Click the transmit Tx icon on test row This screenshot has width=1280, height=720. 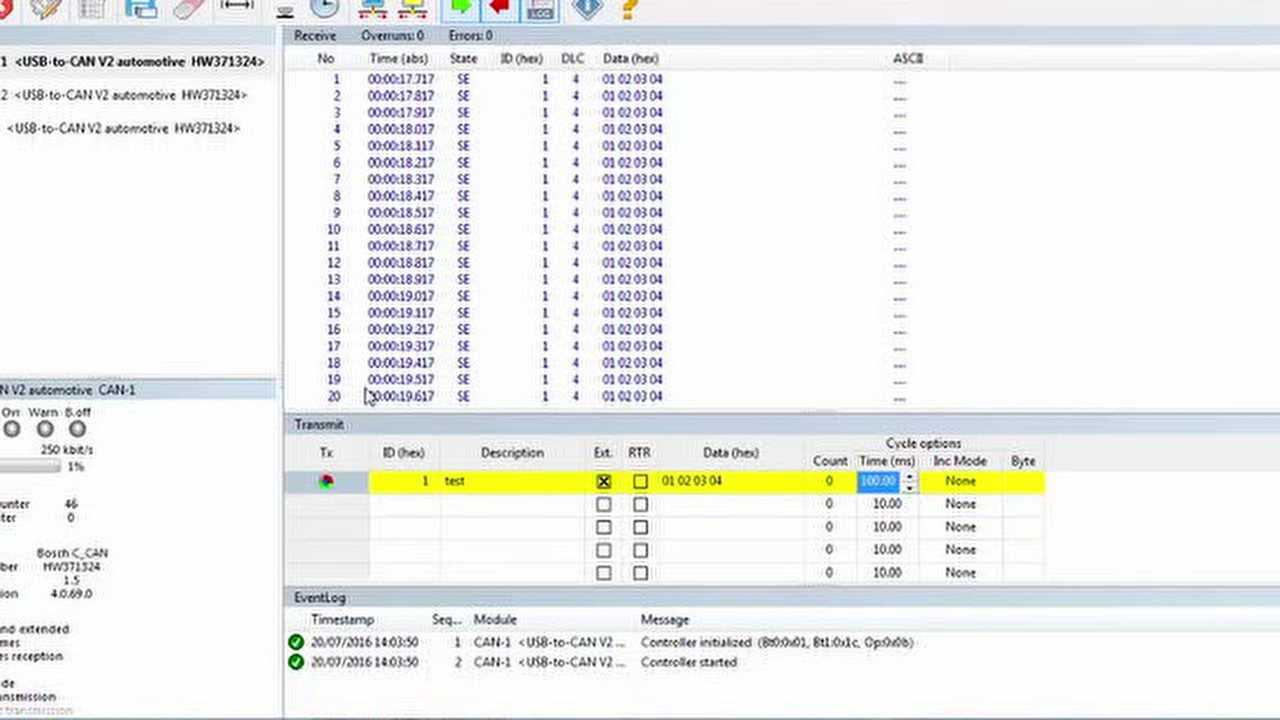[325, 481]
